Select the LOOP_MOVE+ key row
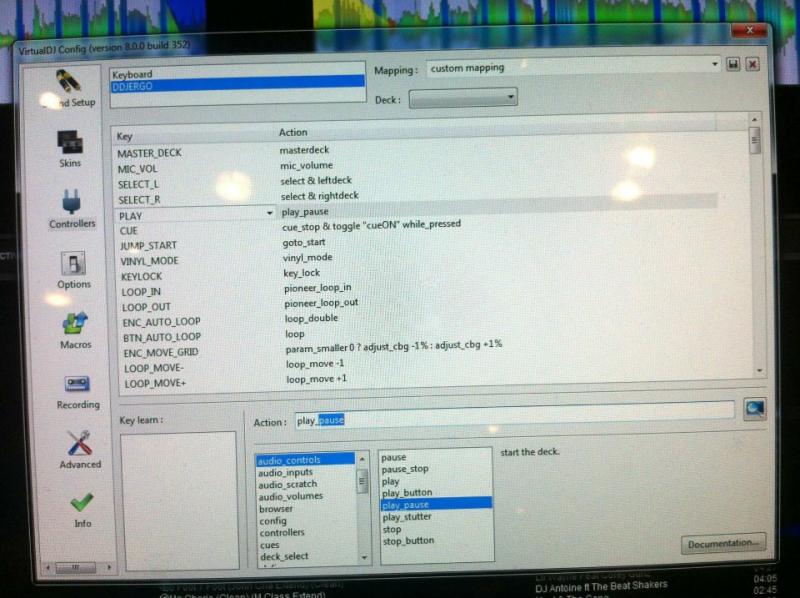The image size is (800, 598). point(156,383)
